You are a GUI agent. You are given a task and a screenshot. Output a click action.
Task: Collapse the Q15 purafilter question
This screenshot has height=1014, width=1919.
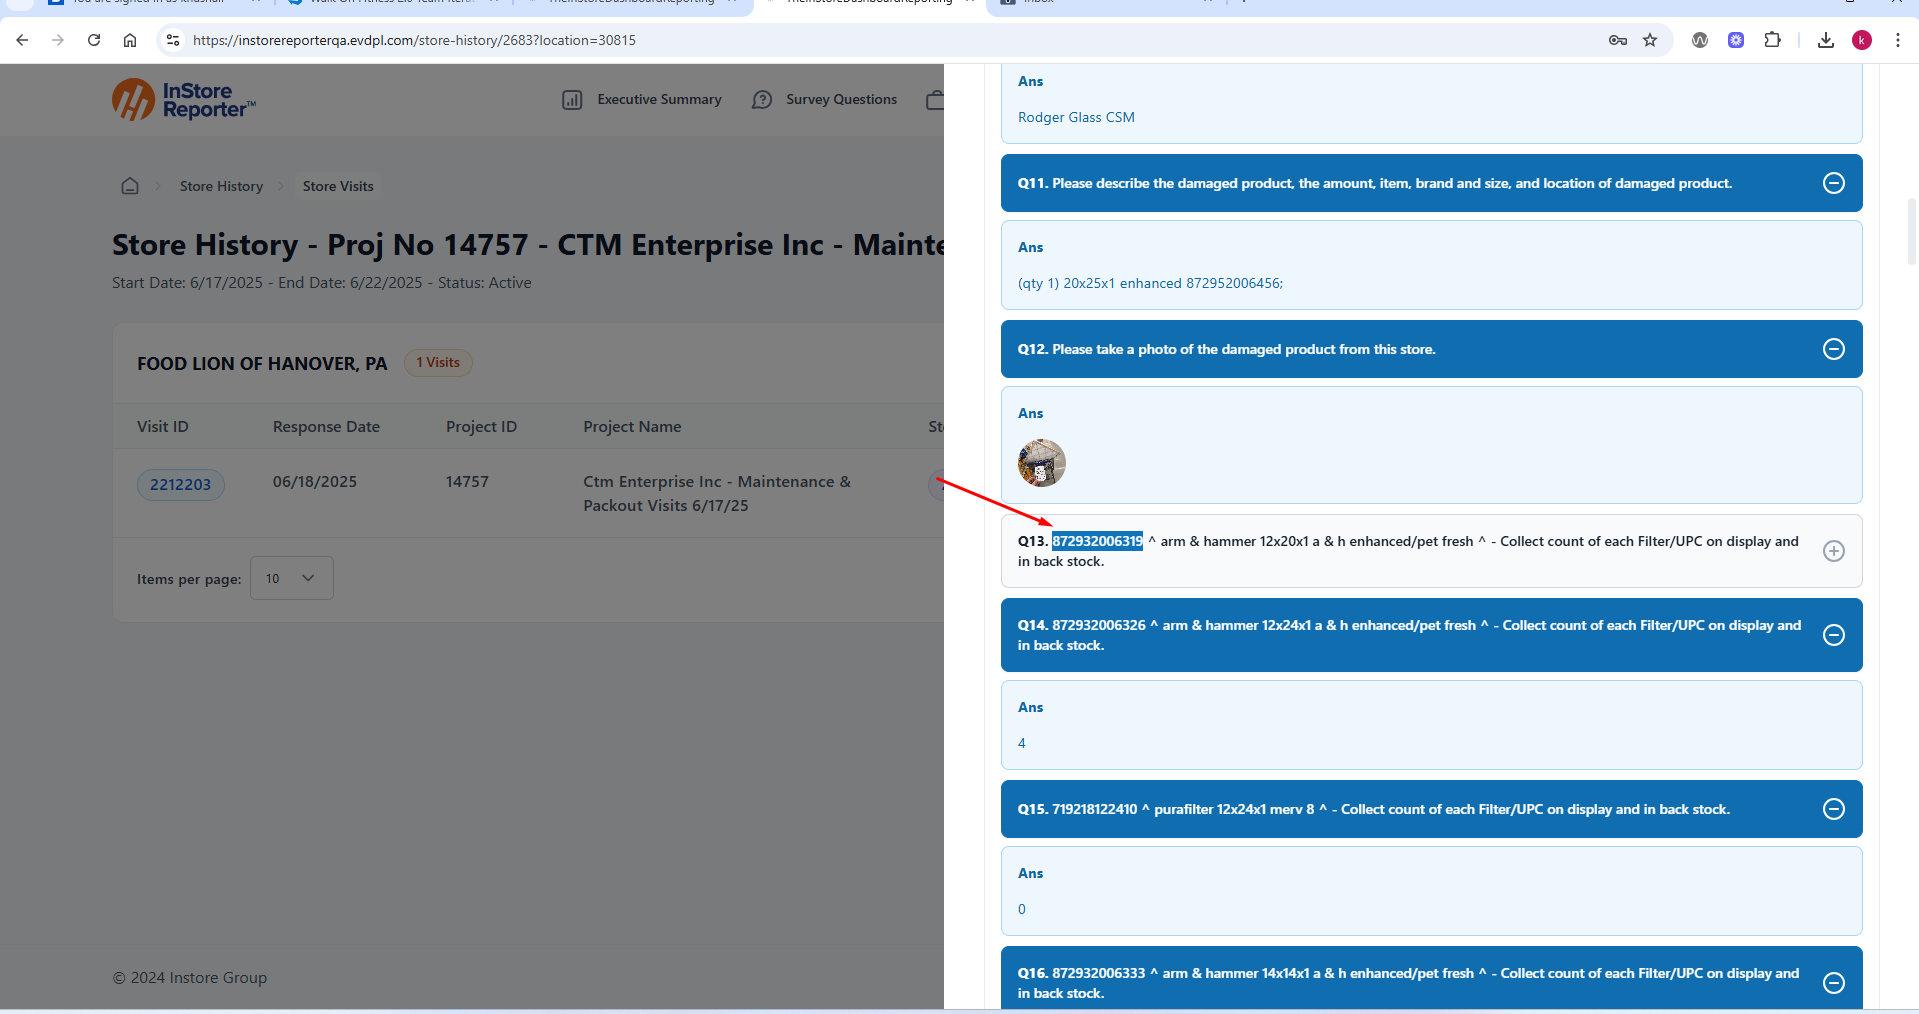click(x=1833, y=809)
